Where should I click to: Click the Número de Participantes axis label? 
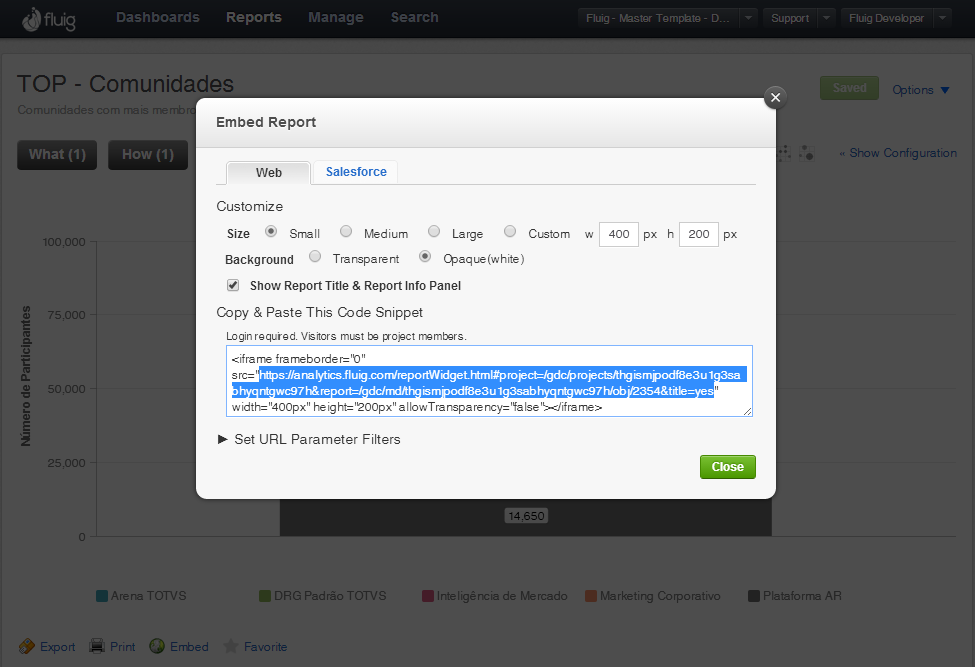pos(25,376)
